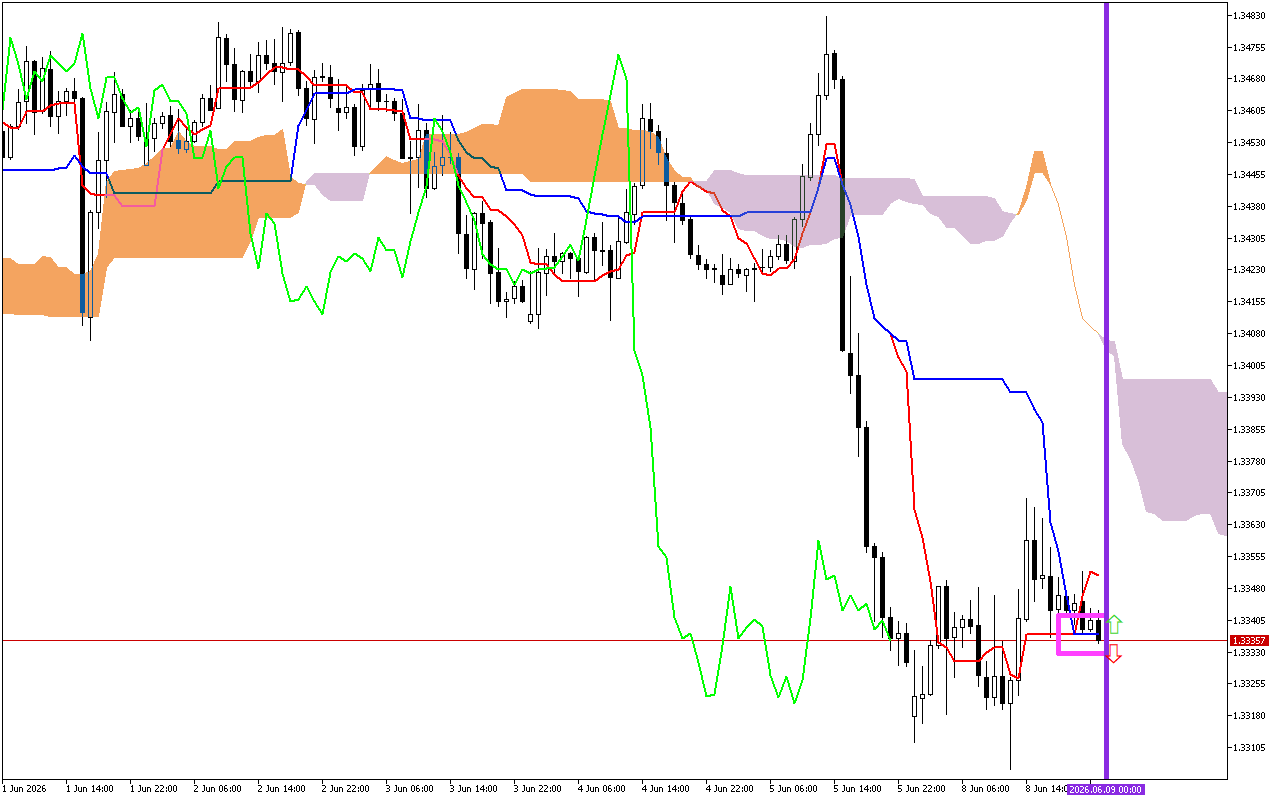
Task: Click price axis label 1.34530
Action: [1250, 143]
